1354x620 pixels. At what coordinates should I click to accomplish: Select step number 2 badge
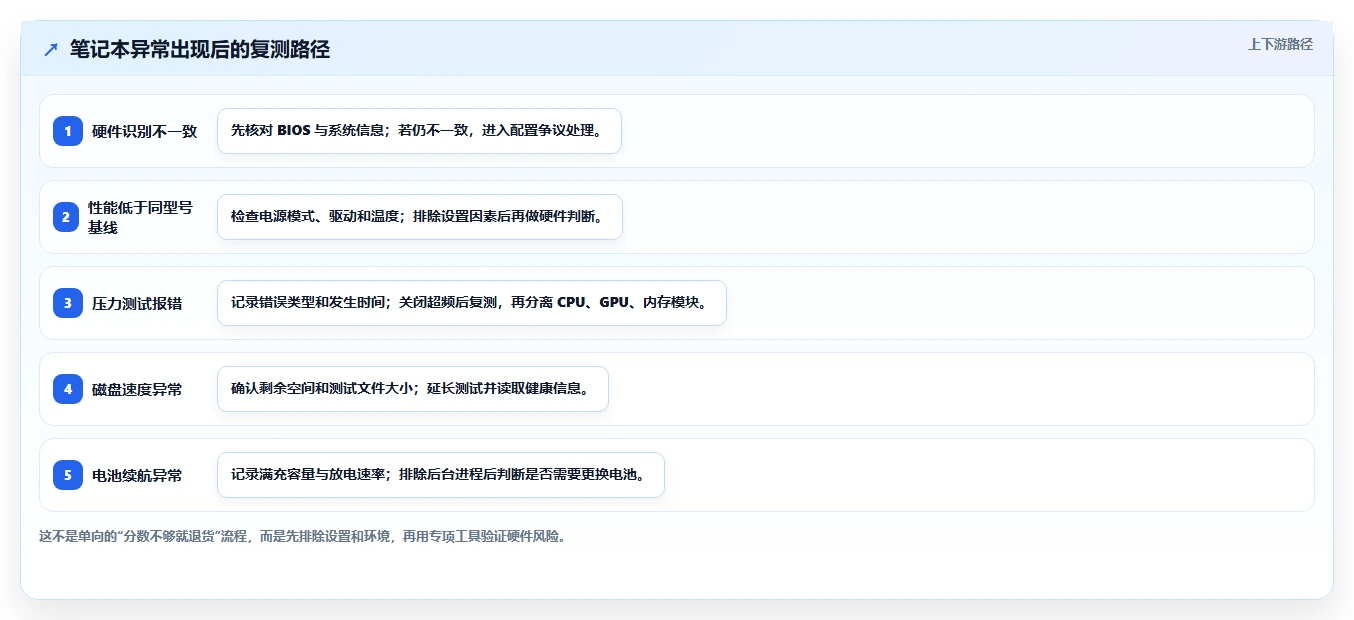68,217
